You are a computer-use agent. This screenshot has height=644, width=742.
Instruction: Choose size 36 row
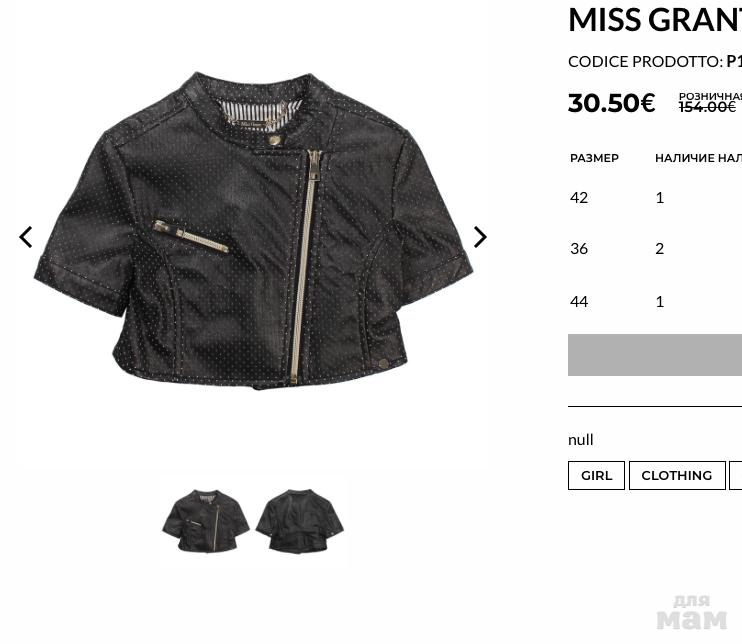point(655,248)
